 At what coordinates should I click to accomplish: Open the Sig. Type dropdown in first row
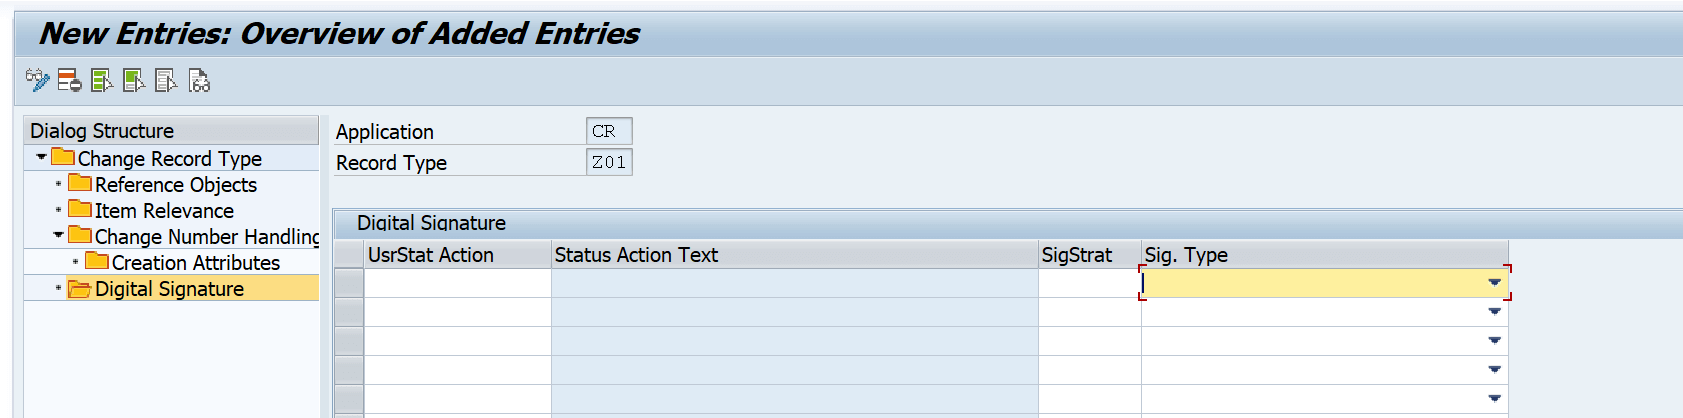click(x=1494, y=283)
